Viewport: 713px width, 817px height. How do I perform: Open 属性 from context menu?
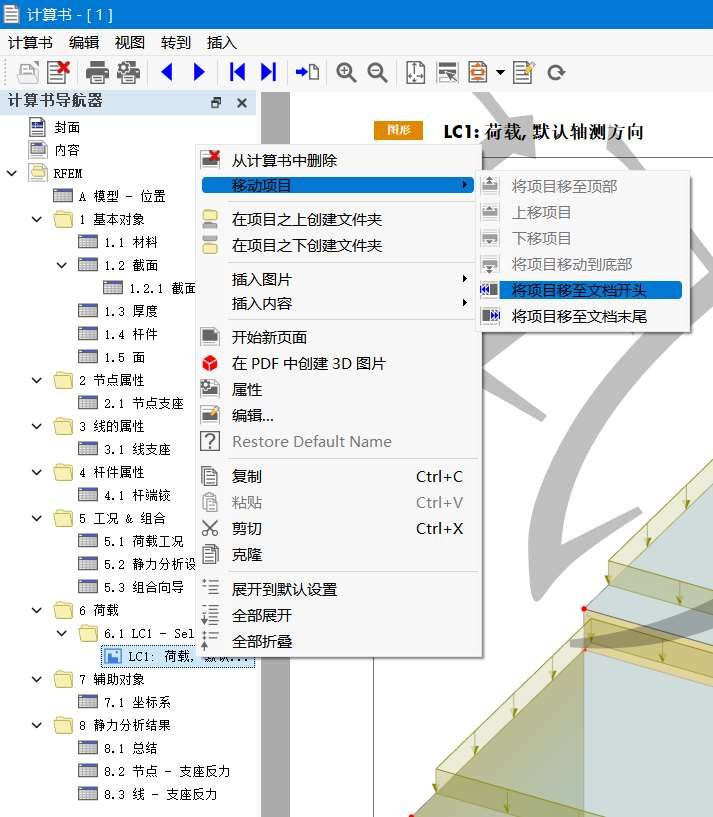pyautogui.click(x=337, y=389)
